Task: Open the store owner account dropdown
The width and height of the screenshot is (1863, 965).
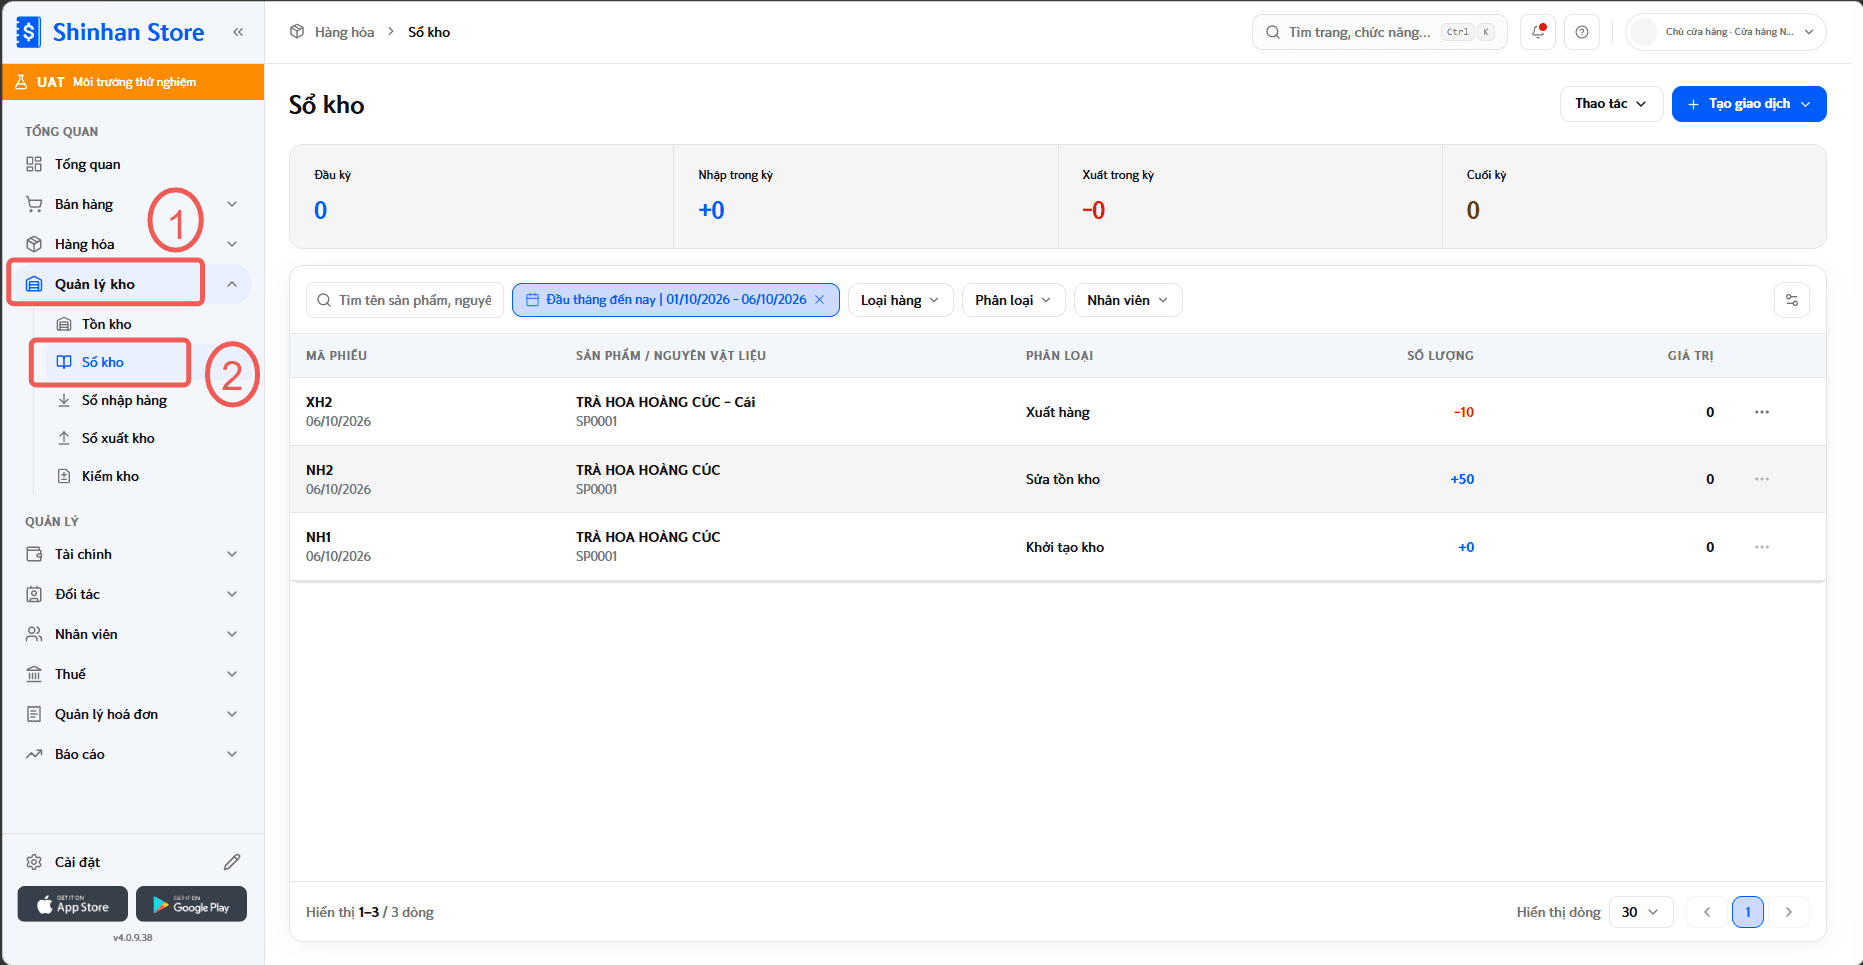Action: (1726, 32)
